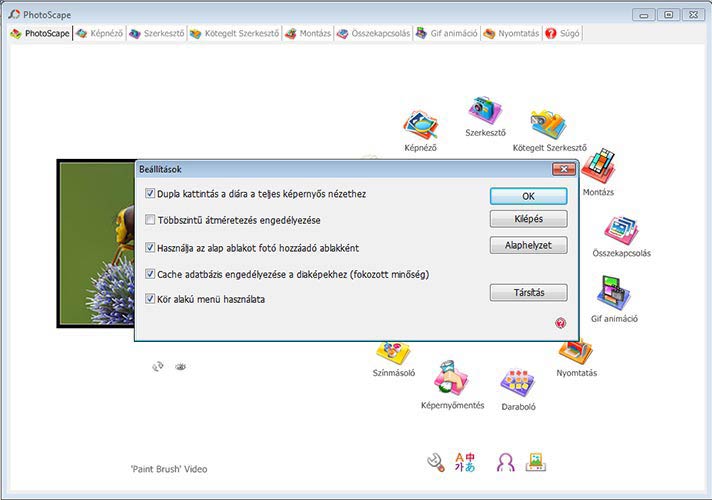The width and height of the screenshot is (712, 500).
Task: Open the Súgó help tab
Action: click(563, 33)
